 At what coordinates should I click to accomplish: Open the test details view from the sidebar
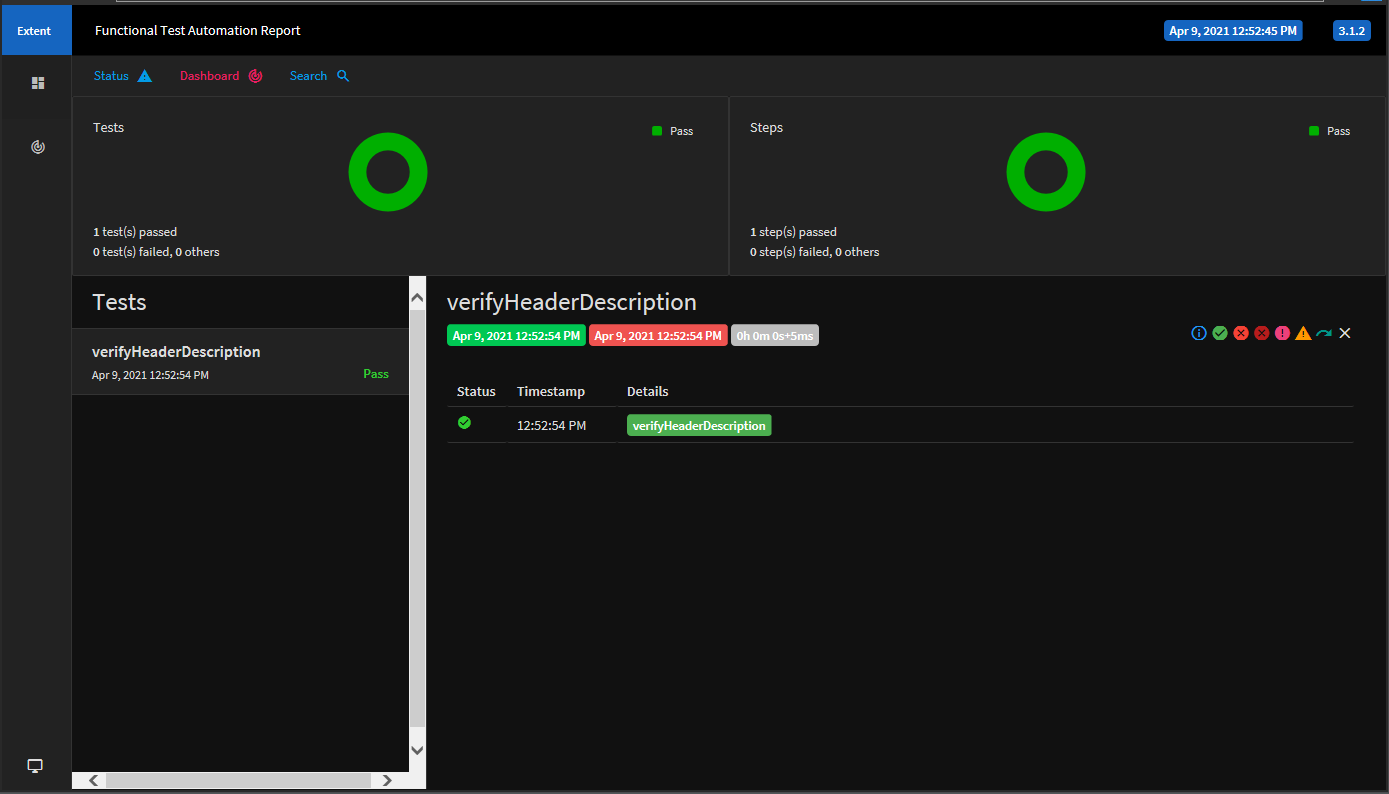(x=37, y=84)
